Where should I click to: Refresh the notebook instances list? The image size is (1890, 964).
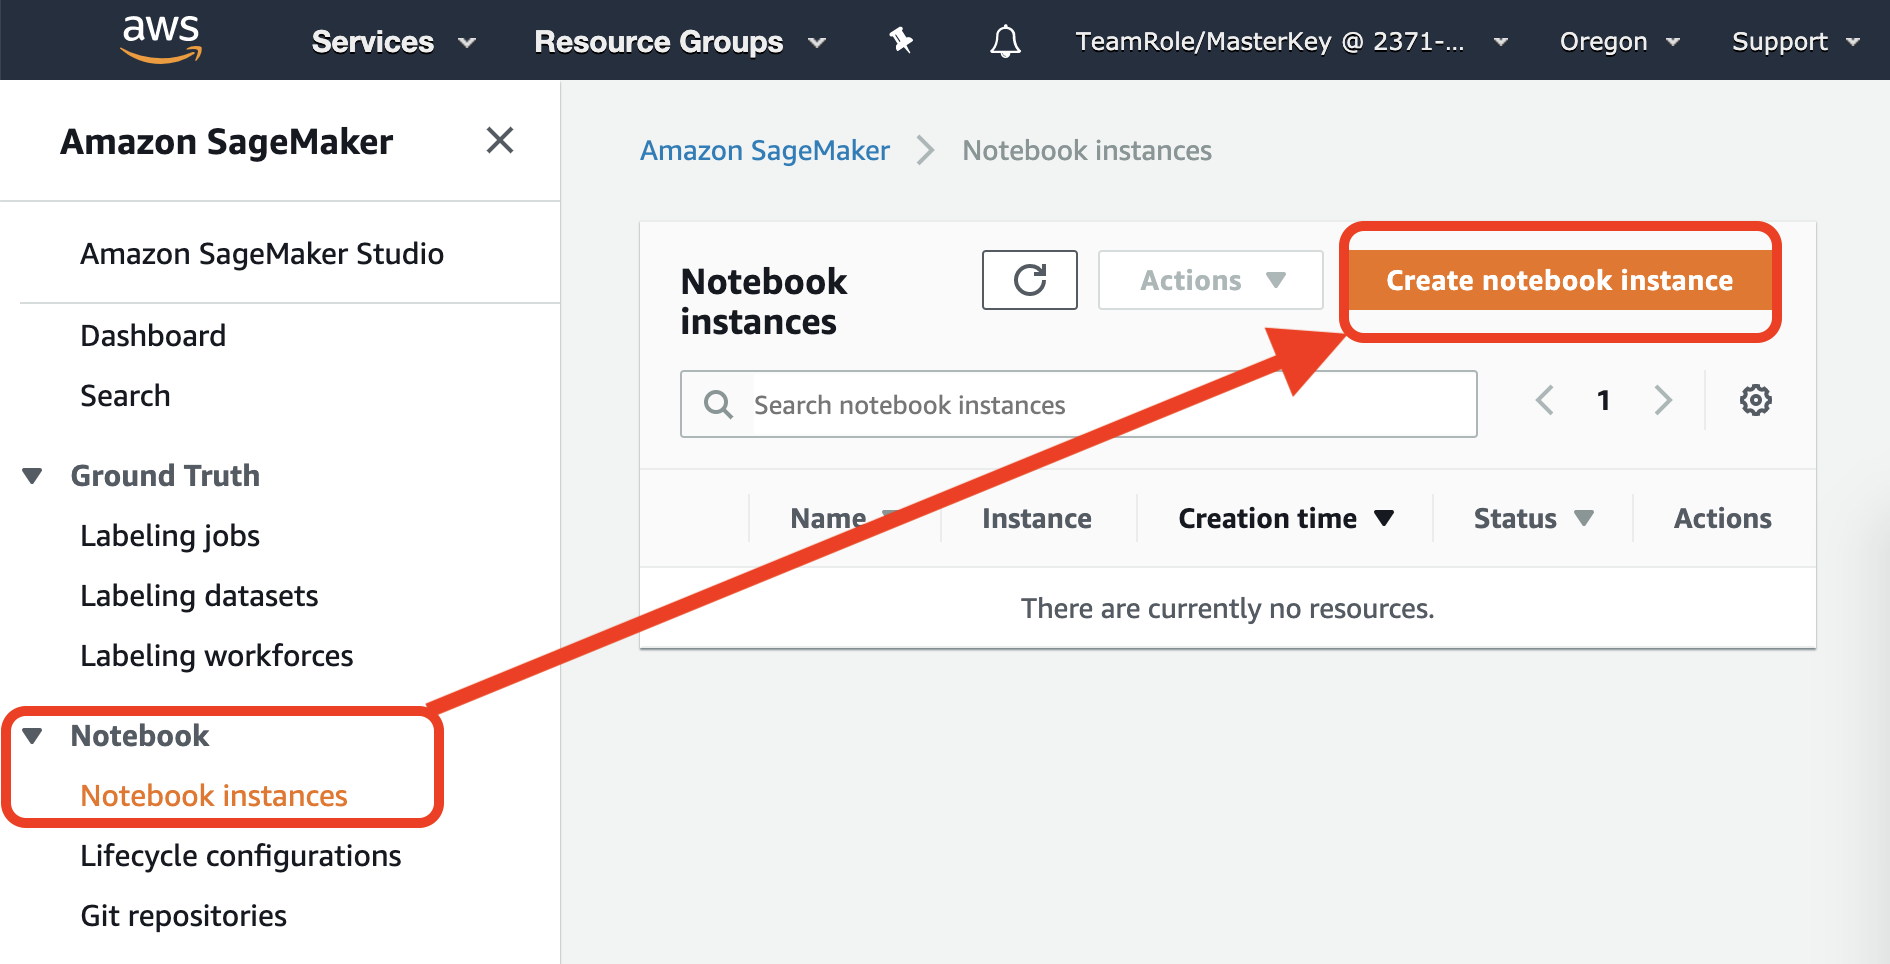pyautogui.click(x=1030, y=280)
